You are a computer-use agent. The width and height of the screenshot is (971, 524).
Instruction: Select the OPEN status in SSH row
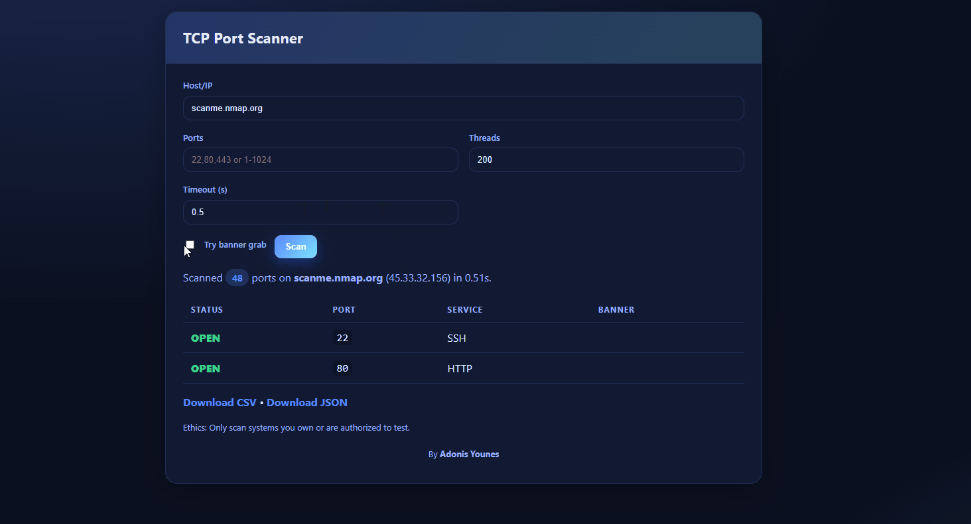coord(206,338)
